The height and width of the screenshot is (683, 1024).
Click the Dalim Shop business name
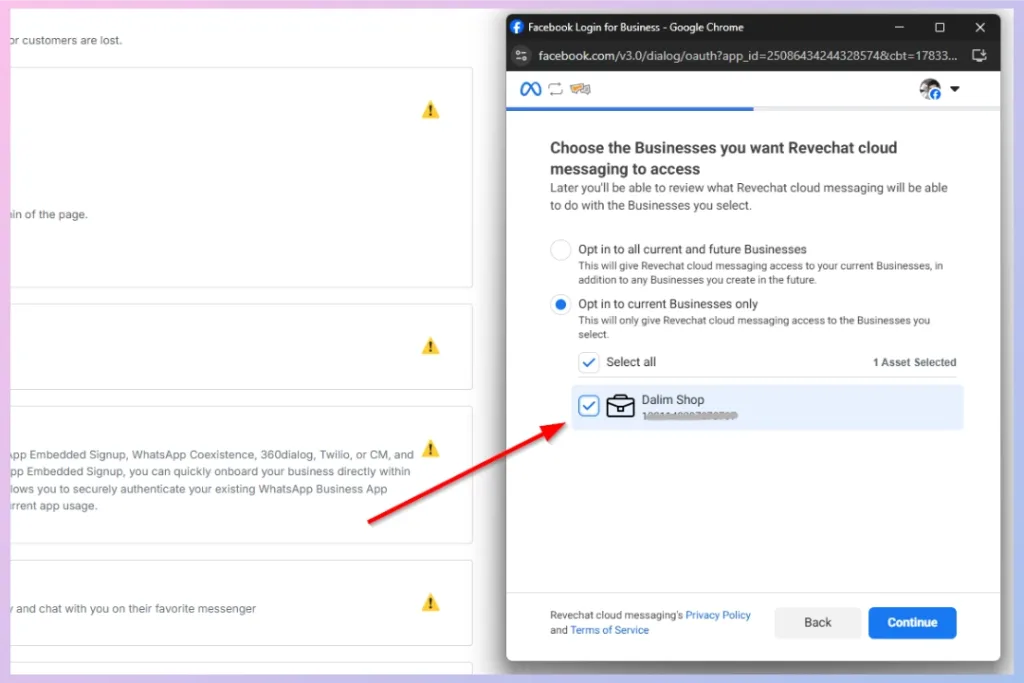tap(673, 400)
